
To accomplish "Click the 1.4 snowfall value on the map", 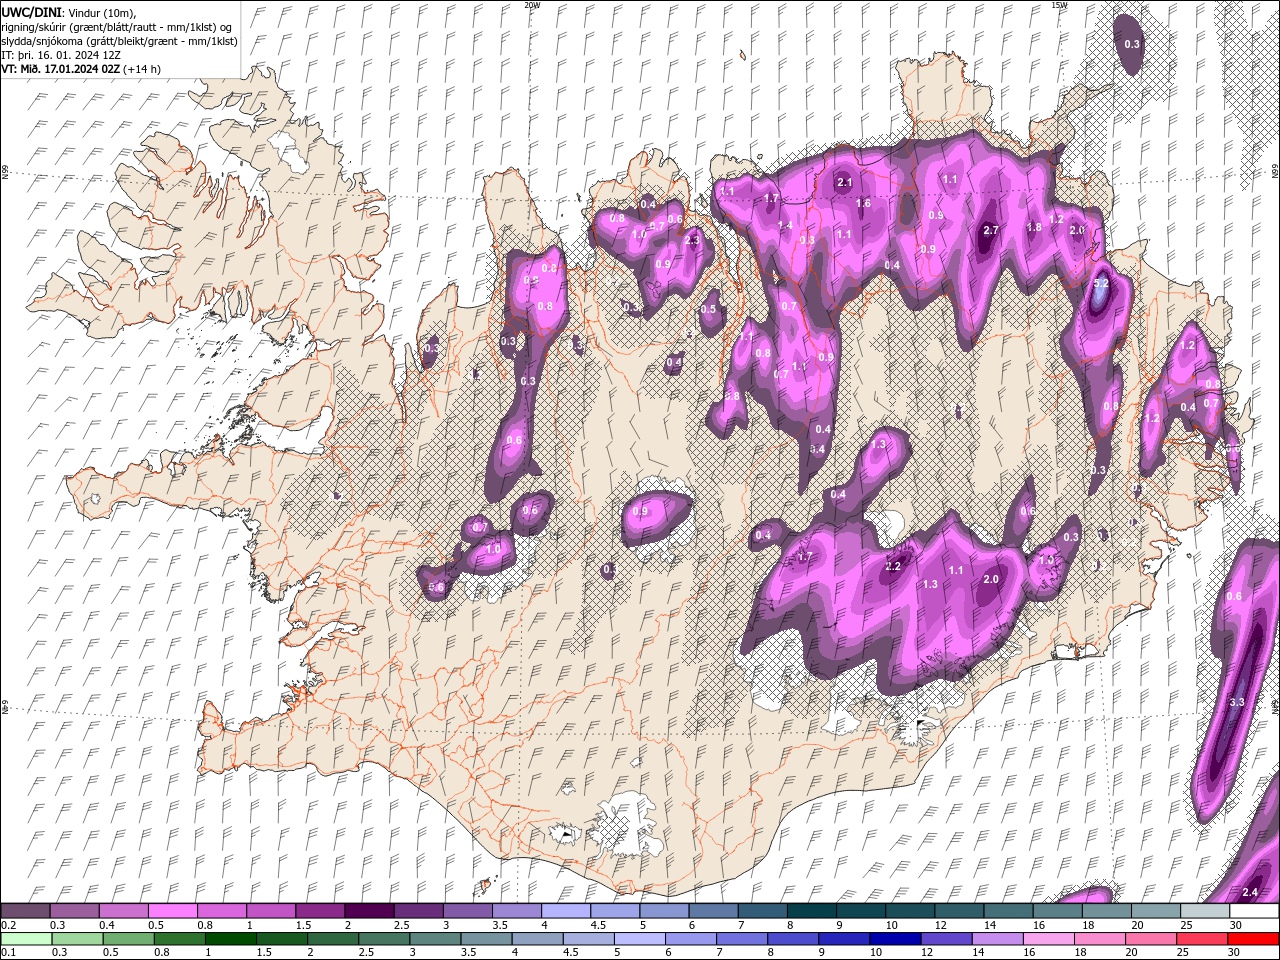I will pyautogui.click(x=785, y=226).
